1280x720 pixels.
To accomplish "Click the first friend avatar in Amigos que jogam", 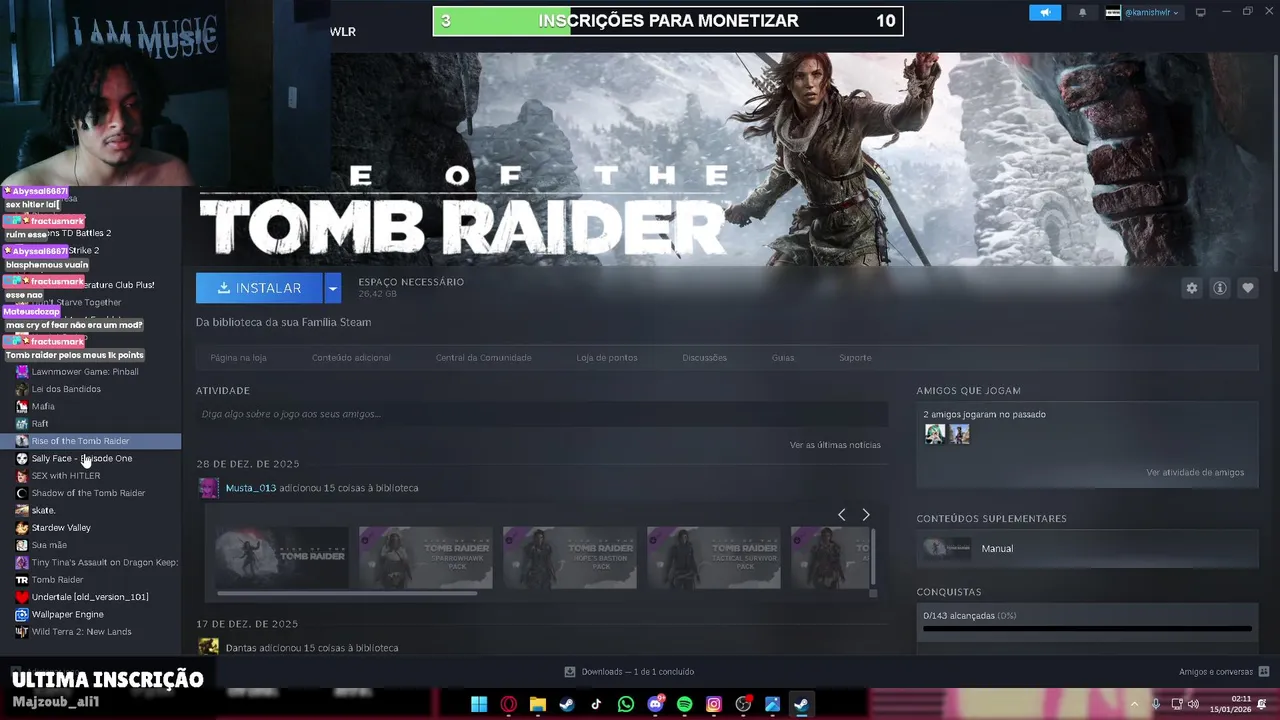I will 935,434.
